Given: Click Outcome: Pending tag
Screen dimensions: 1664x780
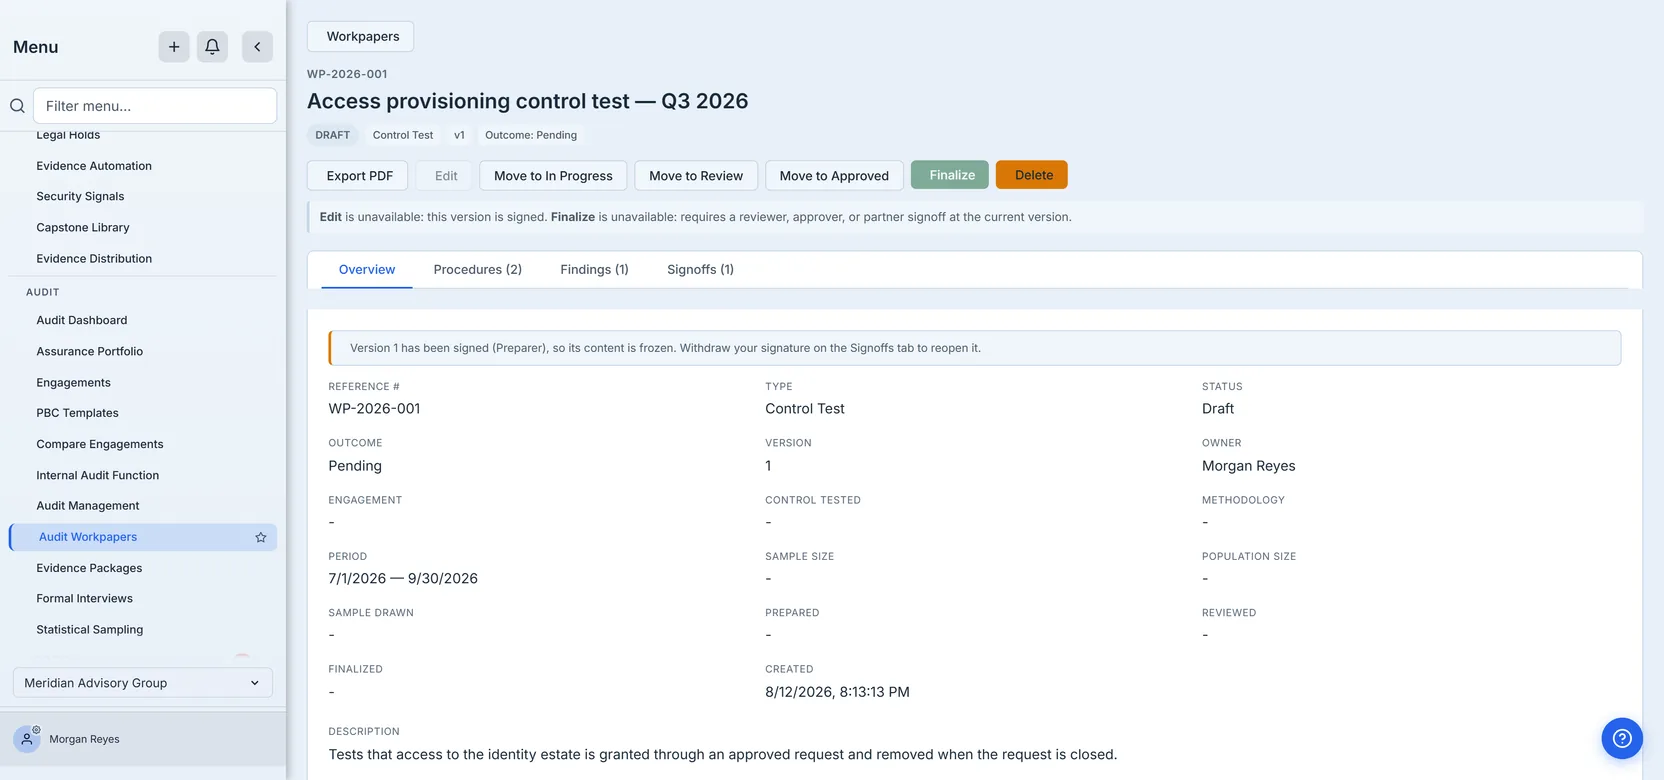Looking at the screenshot, I should (x=531, y=135).
